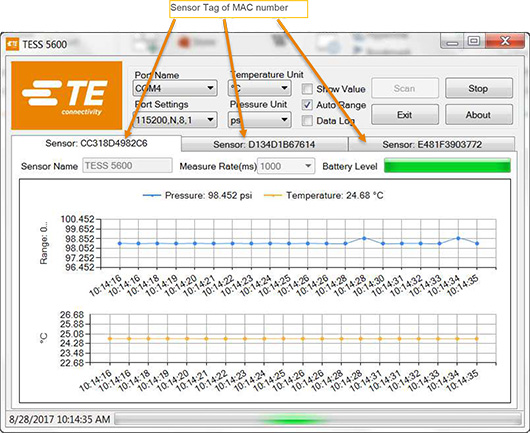530x433 pixels.
Task: Click the About button
Action: pyautogui.click(x=479, y=115)
